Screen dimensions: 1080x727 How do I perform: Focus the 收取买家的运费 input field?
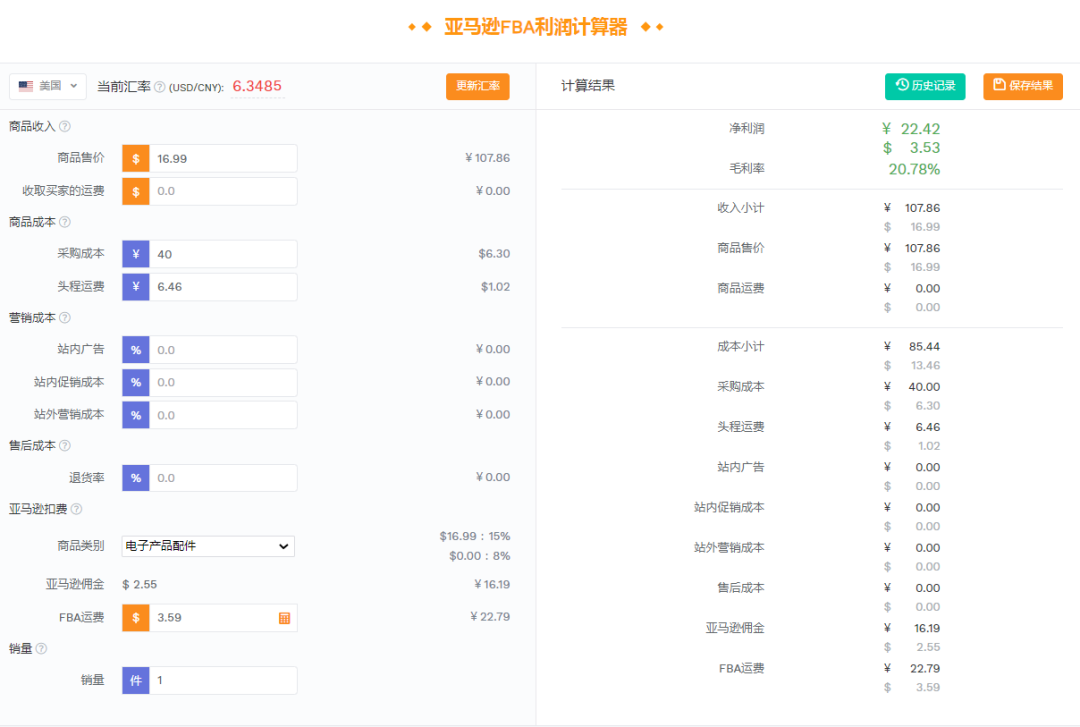point(223,191)
